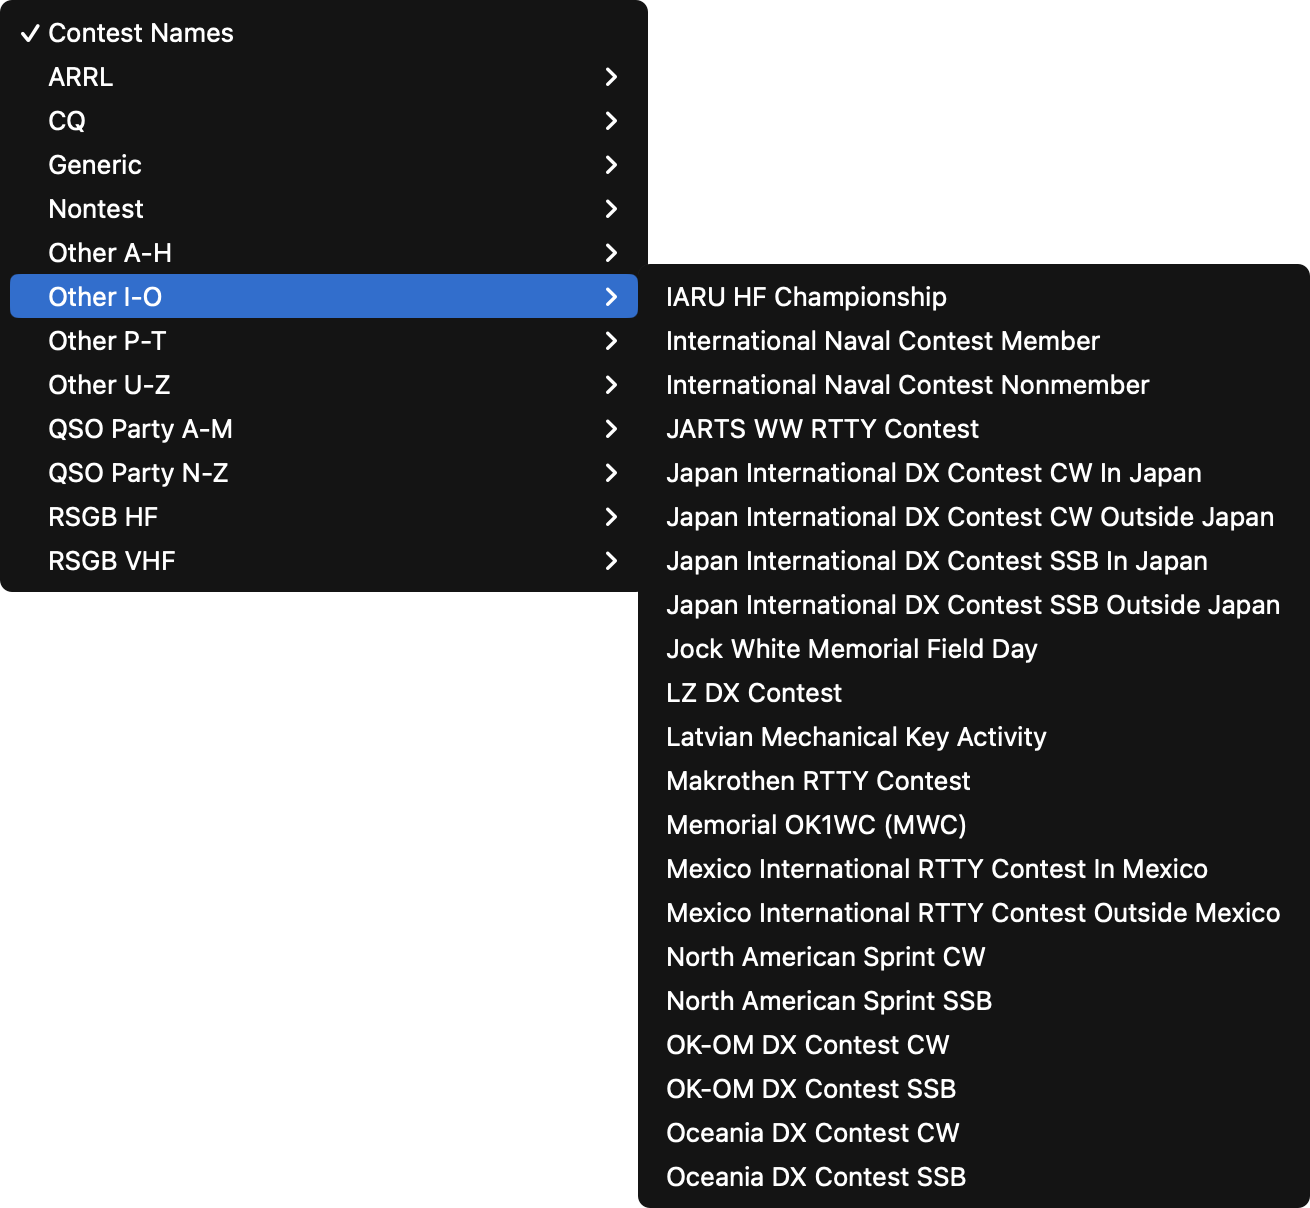Select Latvian Mechanical Key Activity
This screenshot has width=1310, height=1208.
tap(974, 737)
